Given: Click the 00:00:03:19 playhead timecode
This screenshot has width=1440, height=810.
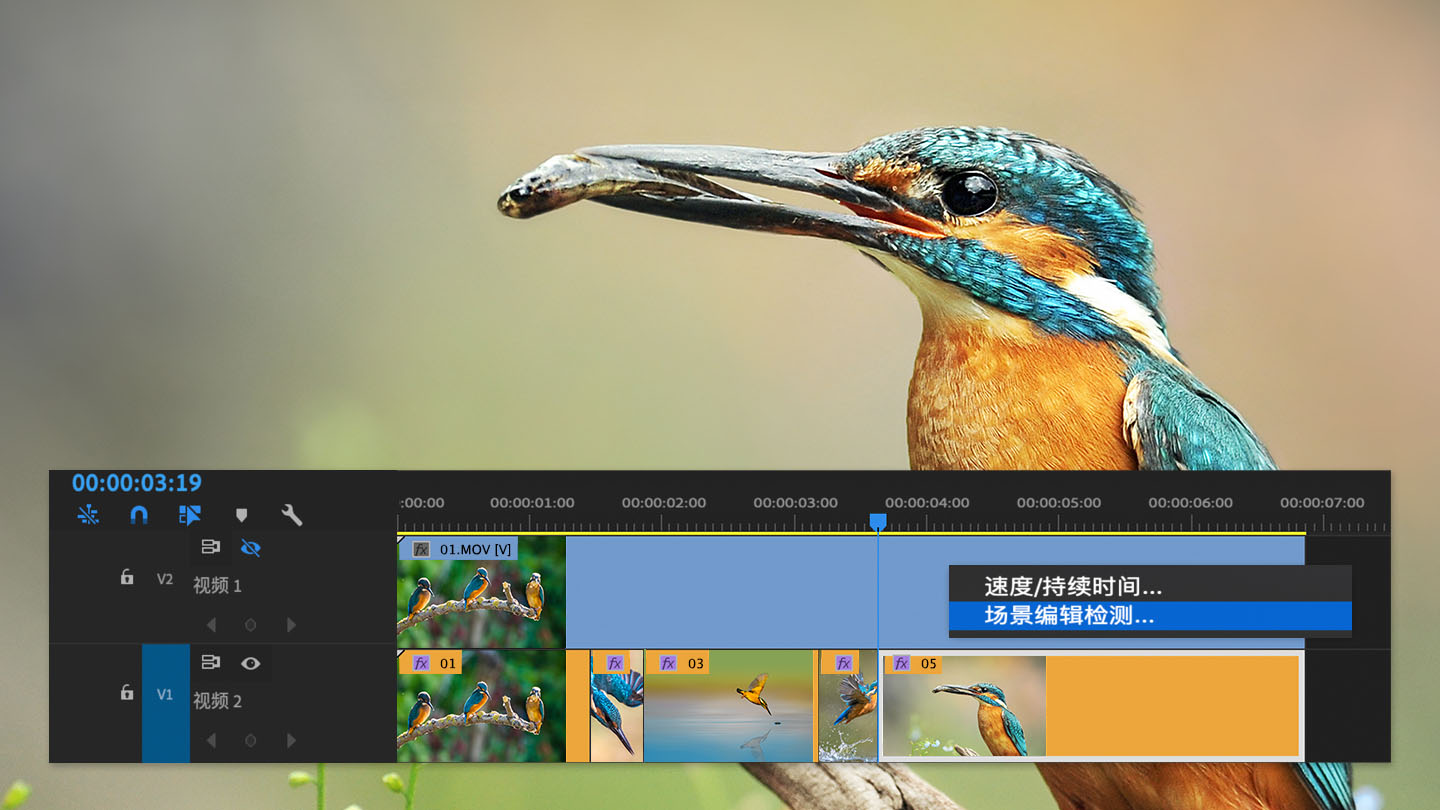Looking at the screenshot, I should [x=137, y=483].
